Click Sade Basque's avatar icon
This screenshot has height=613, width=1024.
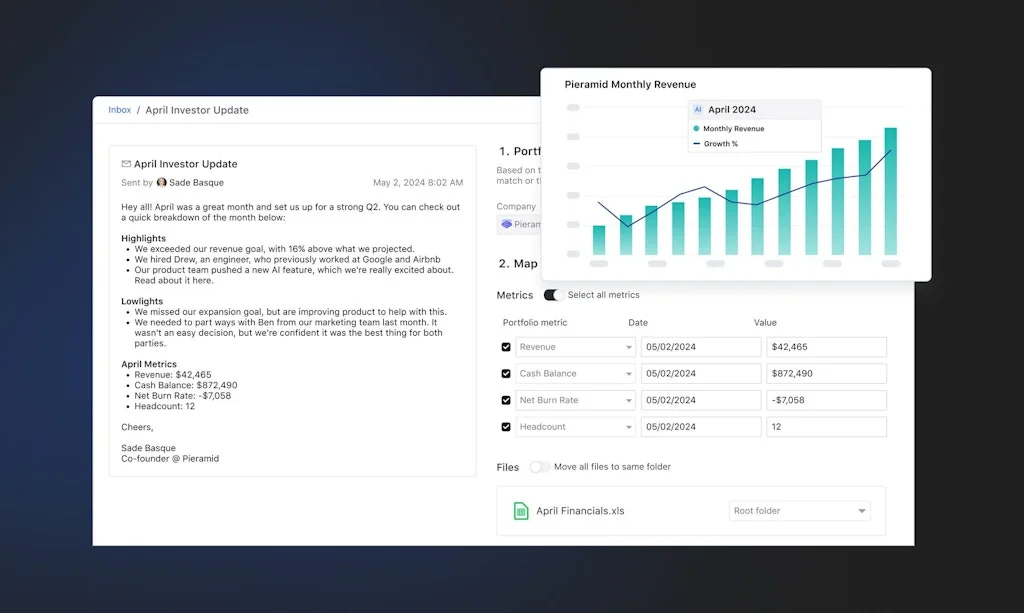point(163,182)
